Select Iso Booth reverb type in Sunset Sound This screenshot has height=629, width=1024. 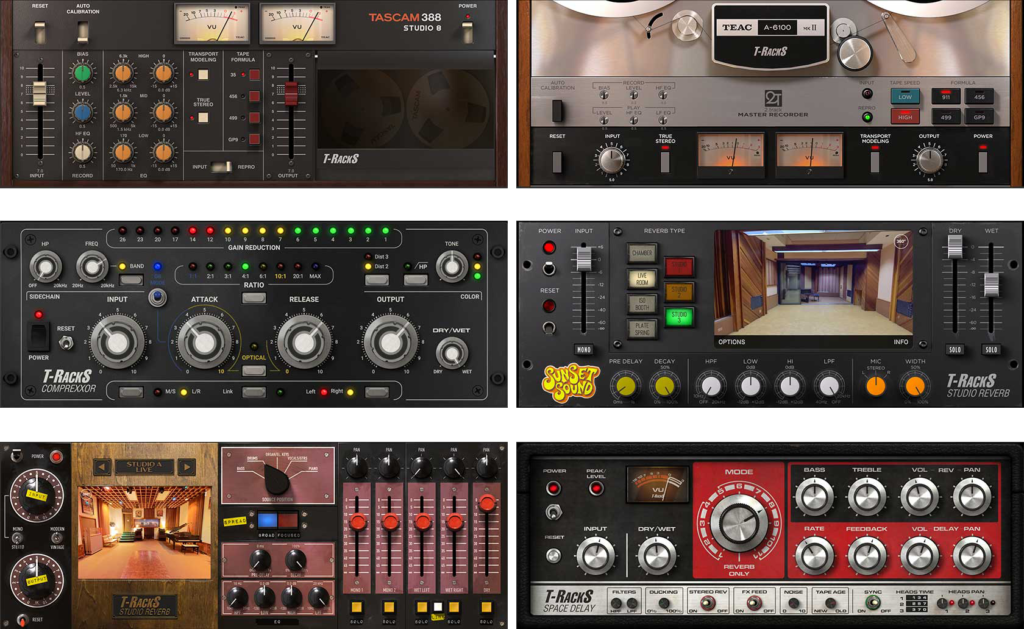tap(642, 304)
